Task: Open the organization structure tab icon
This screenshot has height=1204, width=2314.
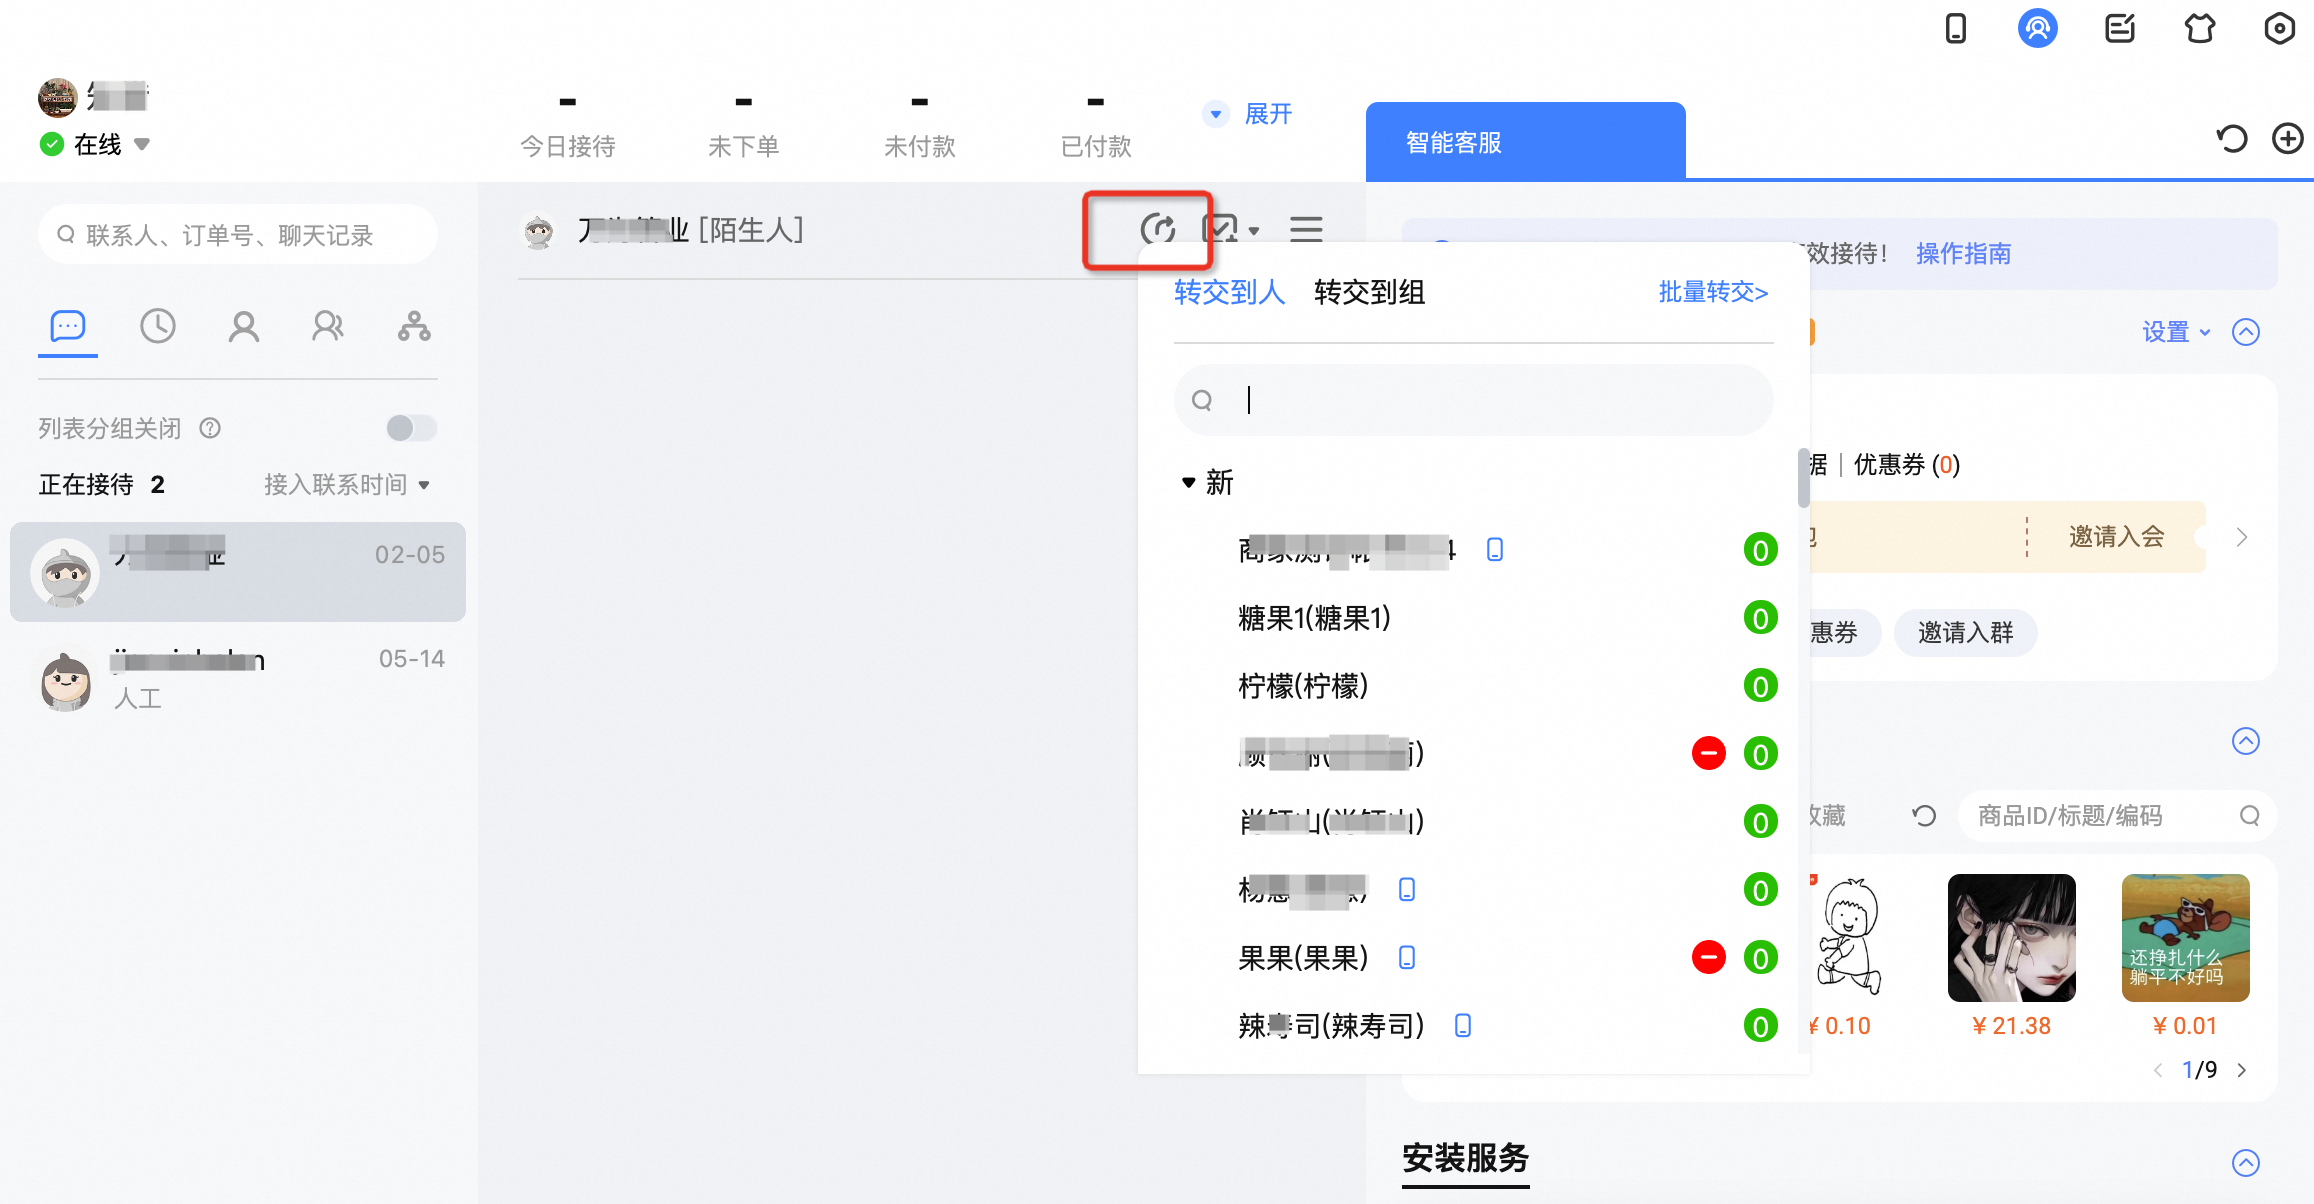Action: click(414, 326)
